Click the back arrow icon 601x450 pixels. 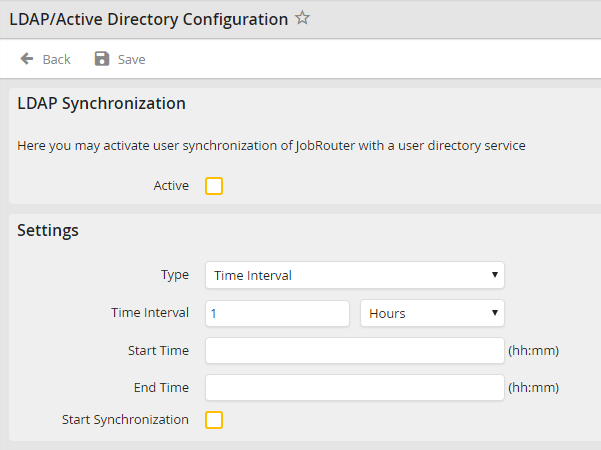pos(27,59)
